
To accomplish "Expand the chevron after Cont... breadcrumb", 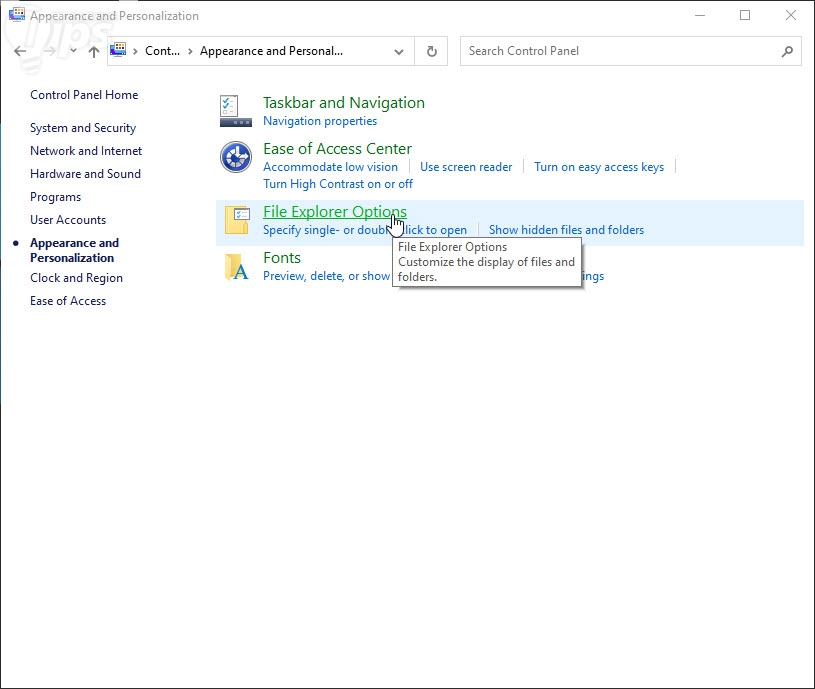I will point(189,51).
